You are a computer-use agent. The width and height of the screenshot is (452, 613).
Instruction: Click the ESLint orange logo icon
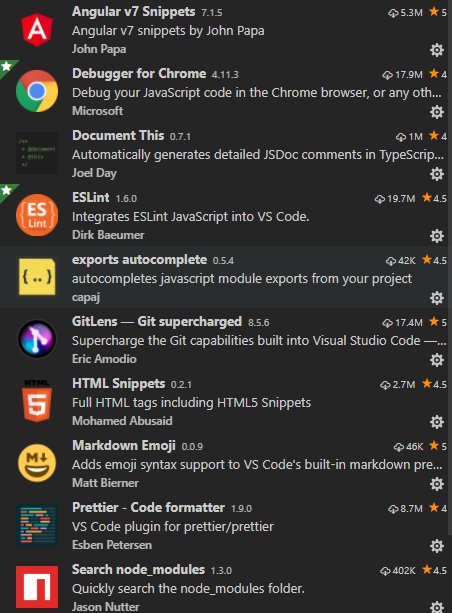(x=37, y=215)
